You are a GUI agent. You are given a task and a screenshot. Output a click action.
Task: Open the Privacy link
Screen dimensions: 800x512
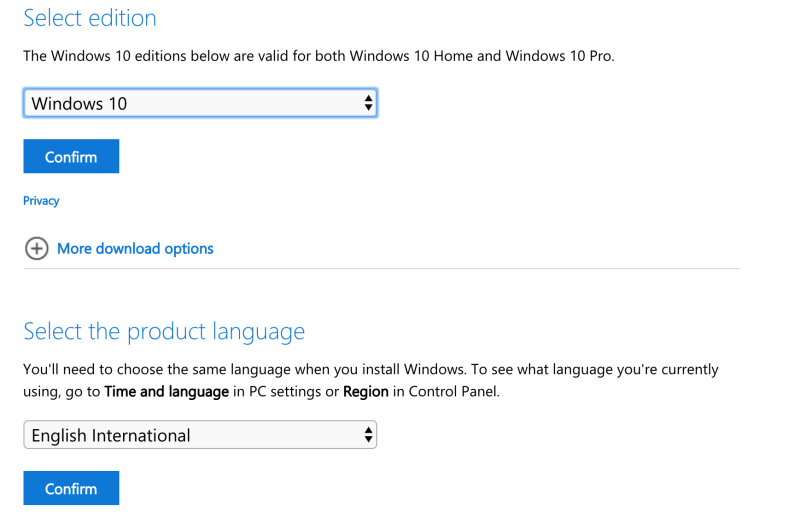(41, 201)
